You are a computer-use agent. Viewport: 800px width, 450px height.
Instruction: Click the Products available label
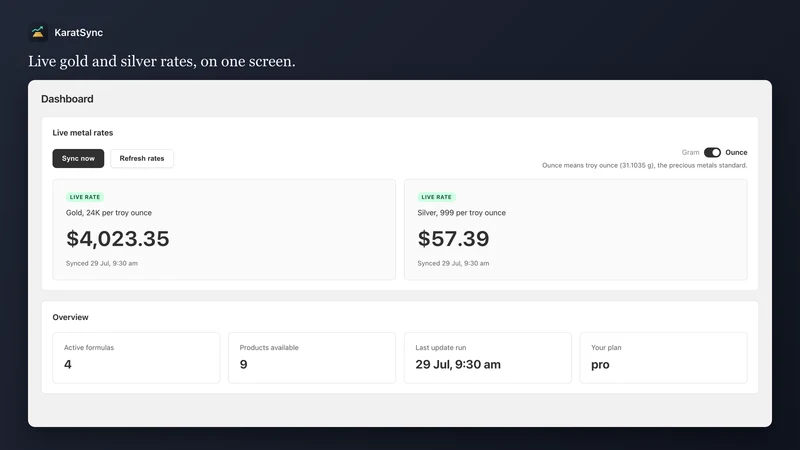pyautogui.click(x=269, y=347)
